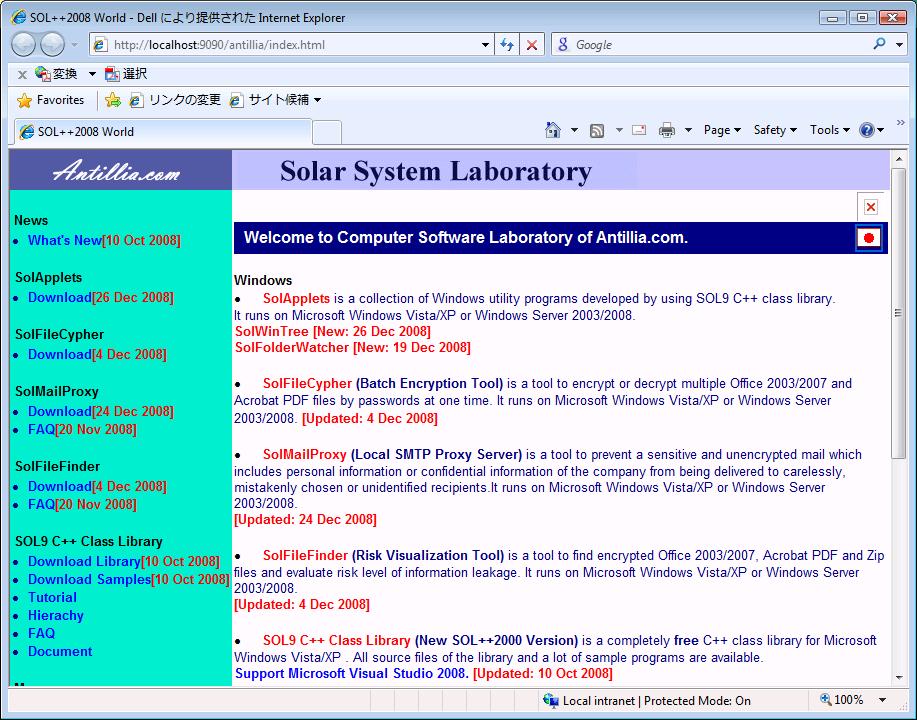This screenshot has width=917, height=720.
Task: Expand the feeds dropdown arrow
Action: 619,130
